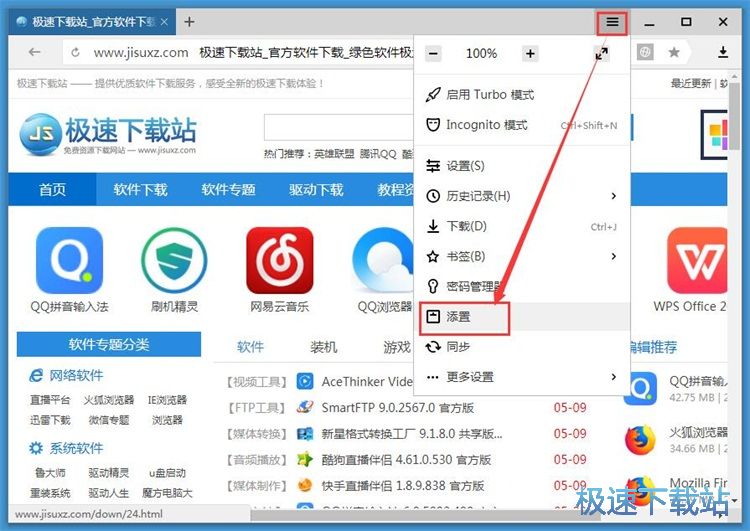Image resolution: width=750 pixels, height=531 pixels.
Task: Open 驱动精灵 link
Action: point(109,473)
